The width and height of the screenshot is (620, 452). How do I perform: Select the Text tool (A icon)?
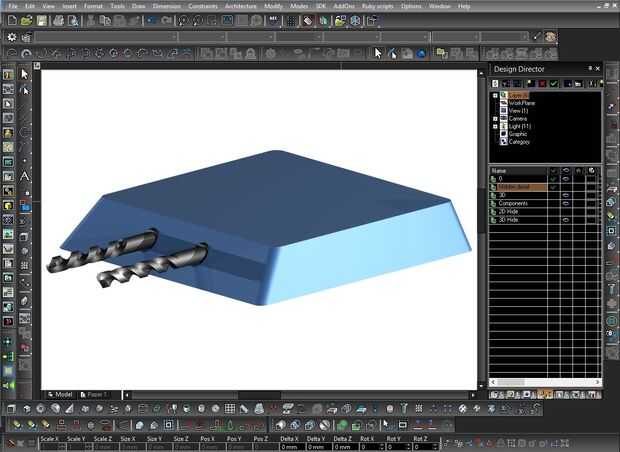pos(25,176)
